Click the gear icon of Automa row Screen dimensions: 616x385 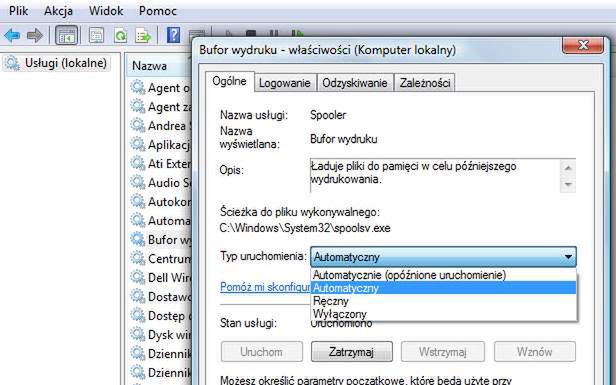tap(138, 220)
